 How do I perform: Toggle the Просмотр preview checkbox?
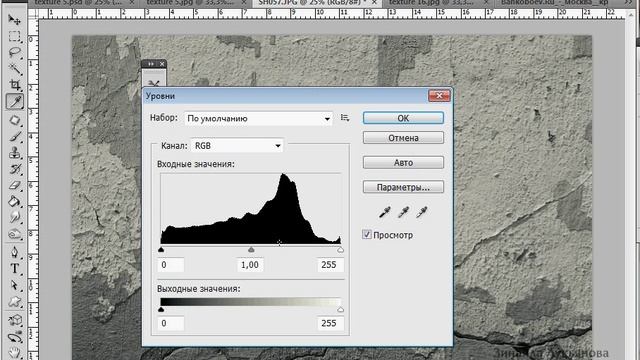tap(367, 234)
